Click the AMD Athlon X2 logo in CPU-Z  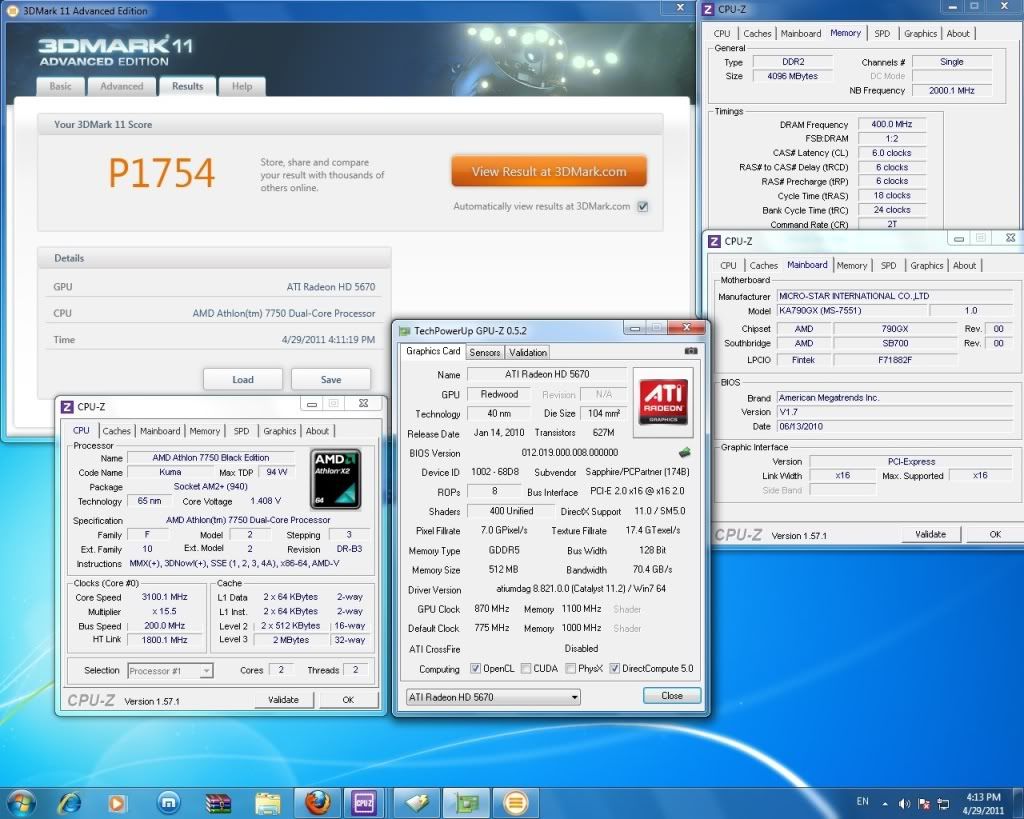pyautogui.click(x=335, y=476)
